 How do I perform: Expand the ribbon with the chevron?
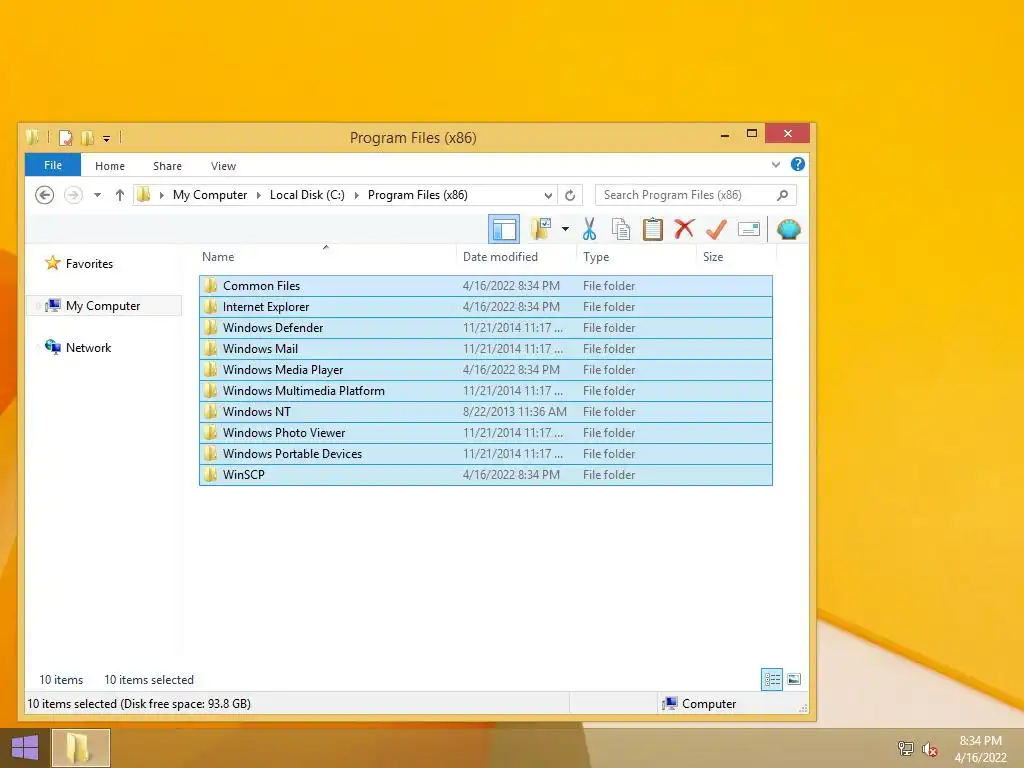[x=776, y=165]
